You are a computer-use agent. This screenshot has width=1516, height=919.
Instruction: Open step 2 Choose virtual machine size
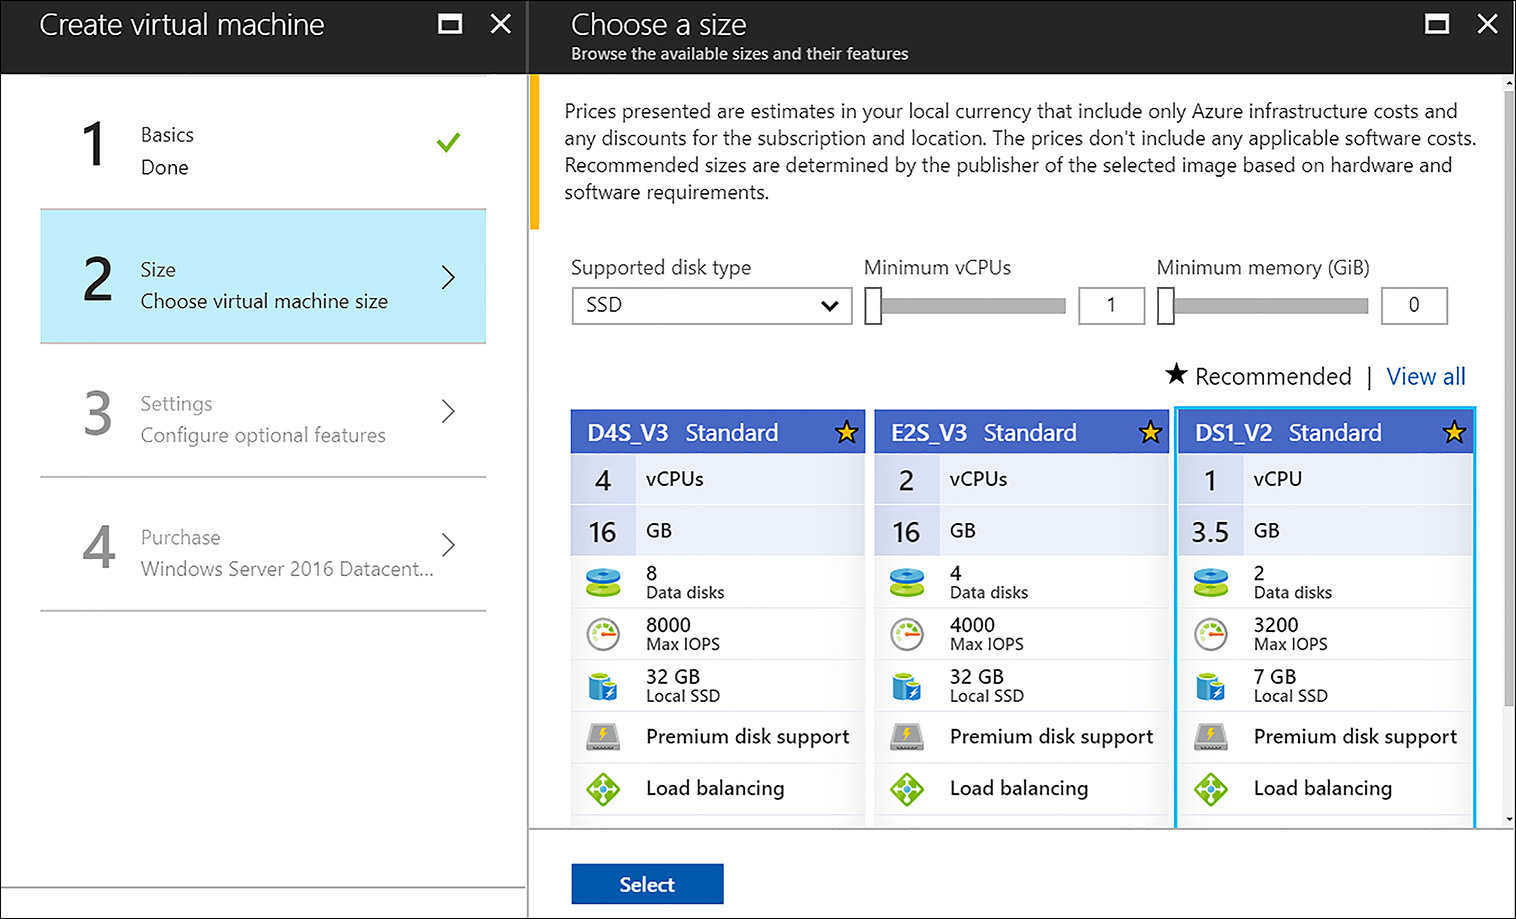tap(263, 276)
